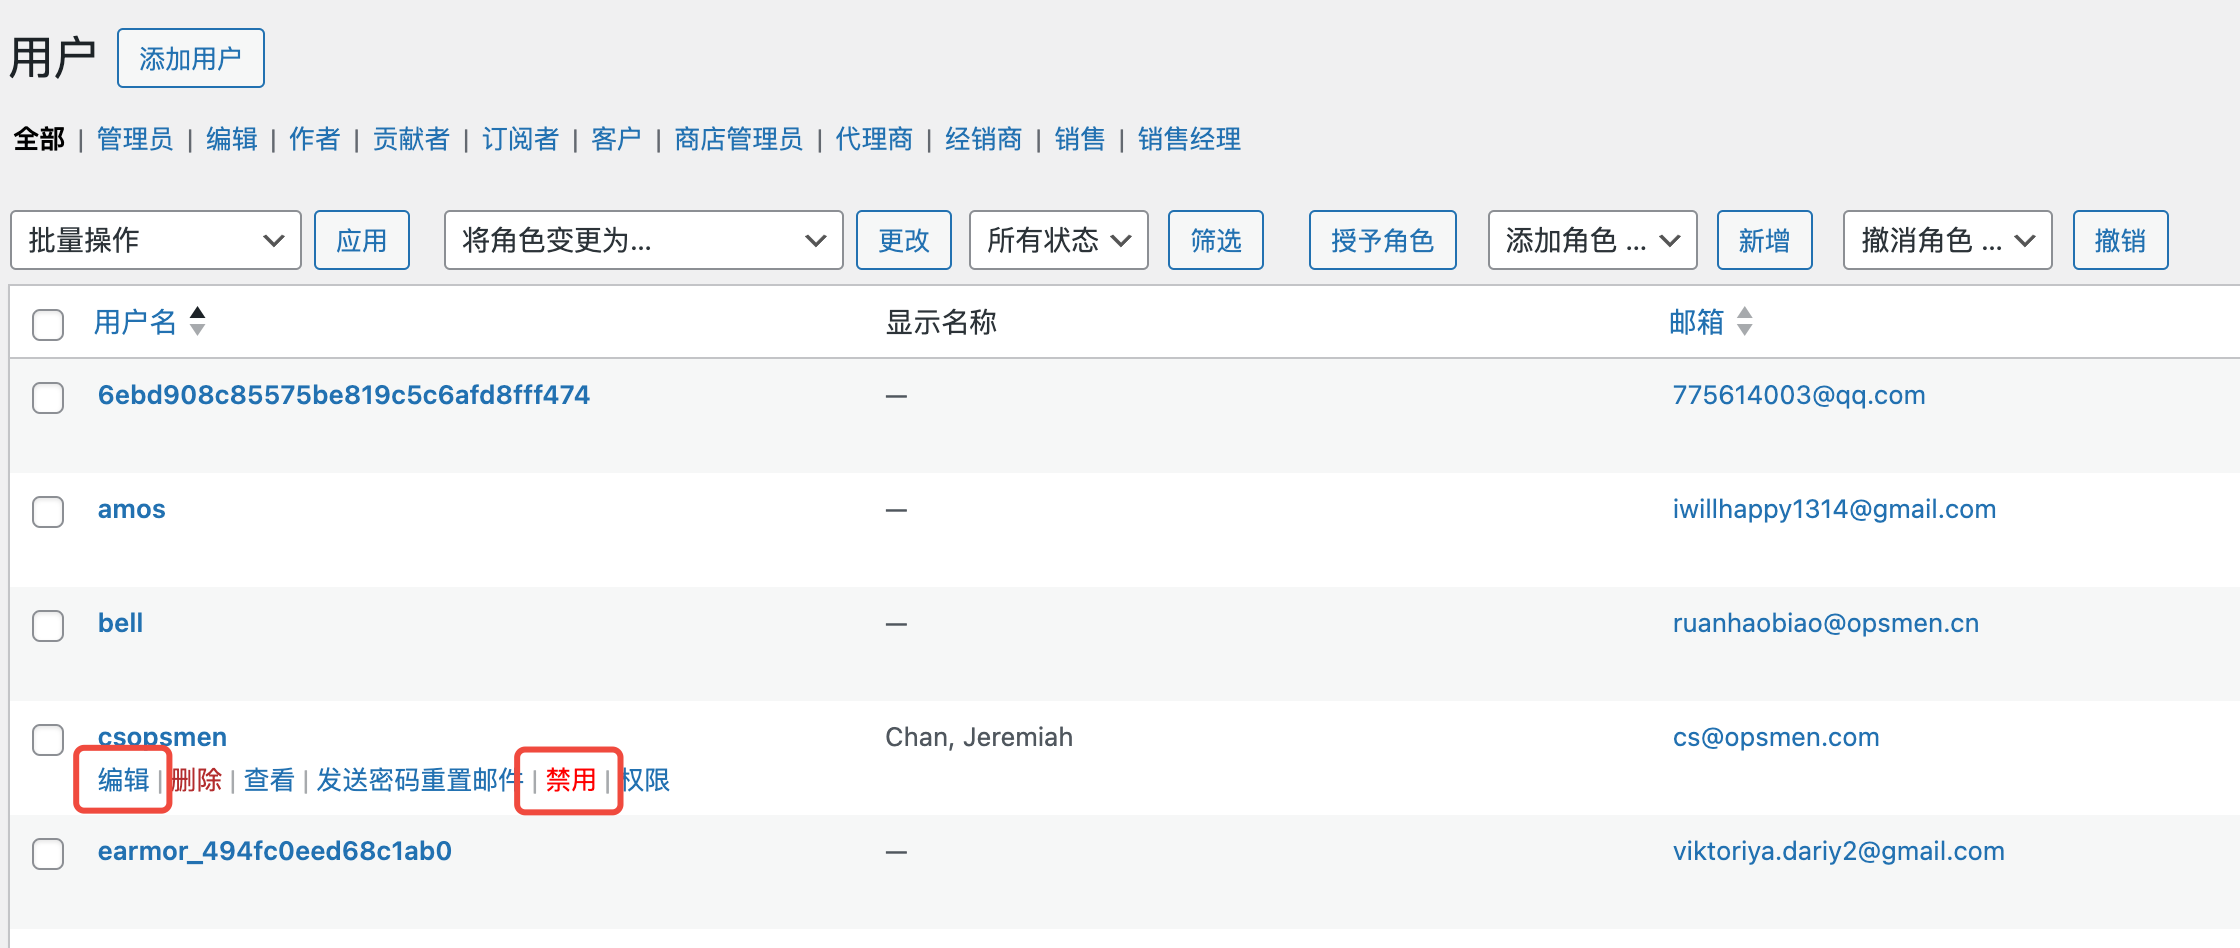
Task: Open the 撤消角色 dropdown
Action: point(1947,240)
